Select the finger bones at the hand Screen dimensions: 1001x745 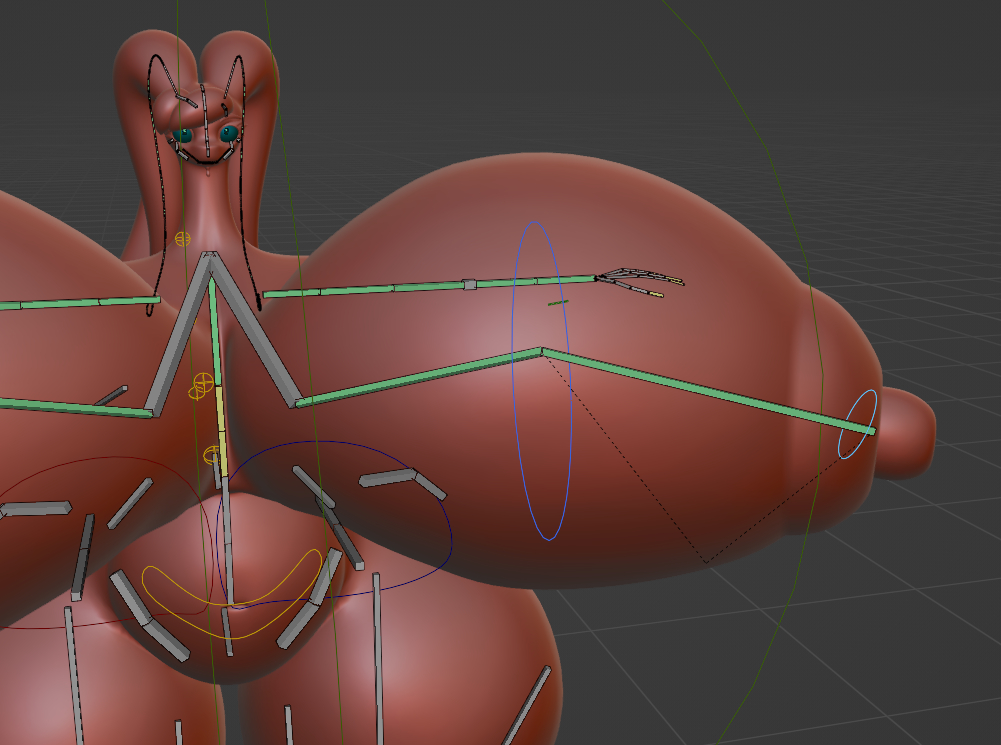click(640, 281)
